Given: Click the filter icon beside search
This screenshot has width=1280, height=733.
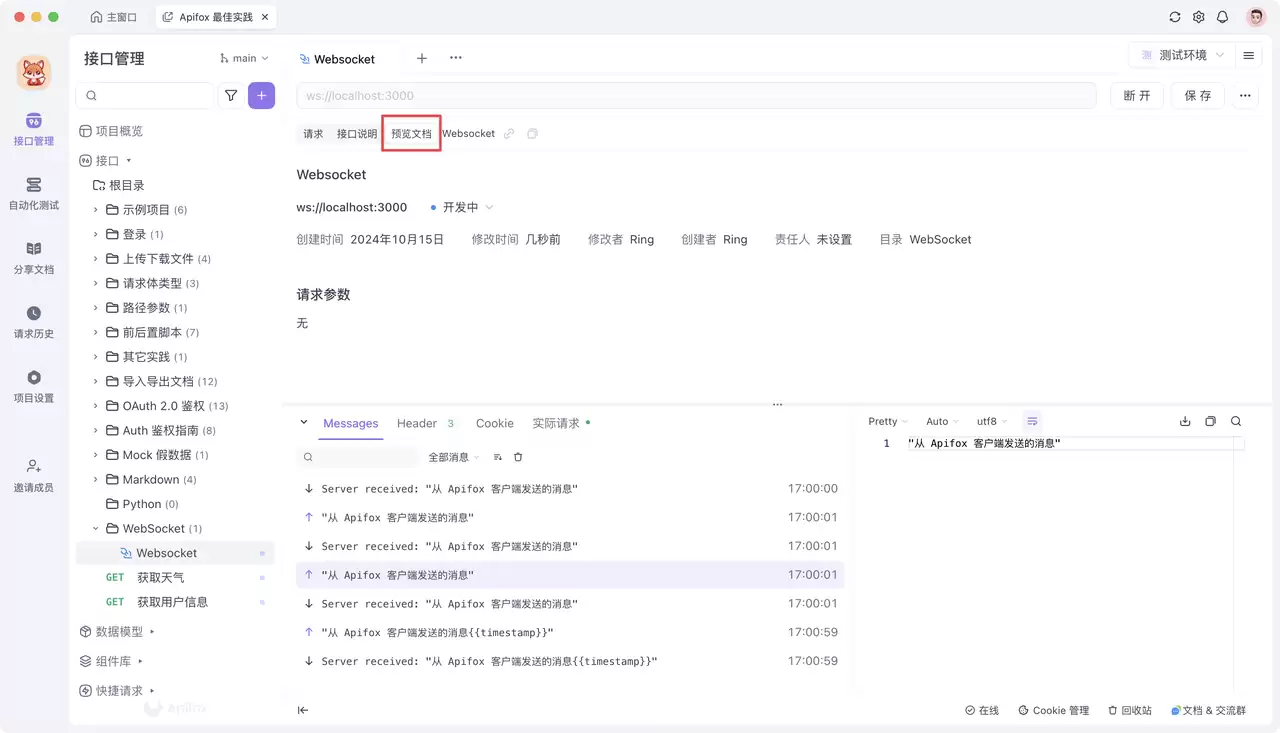Looking at the screenshot, I should [x=231, y=95].
